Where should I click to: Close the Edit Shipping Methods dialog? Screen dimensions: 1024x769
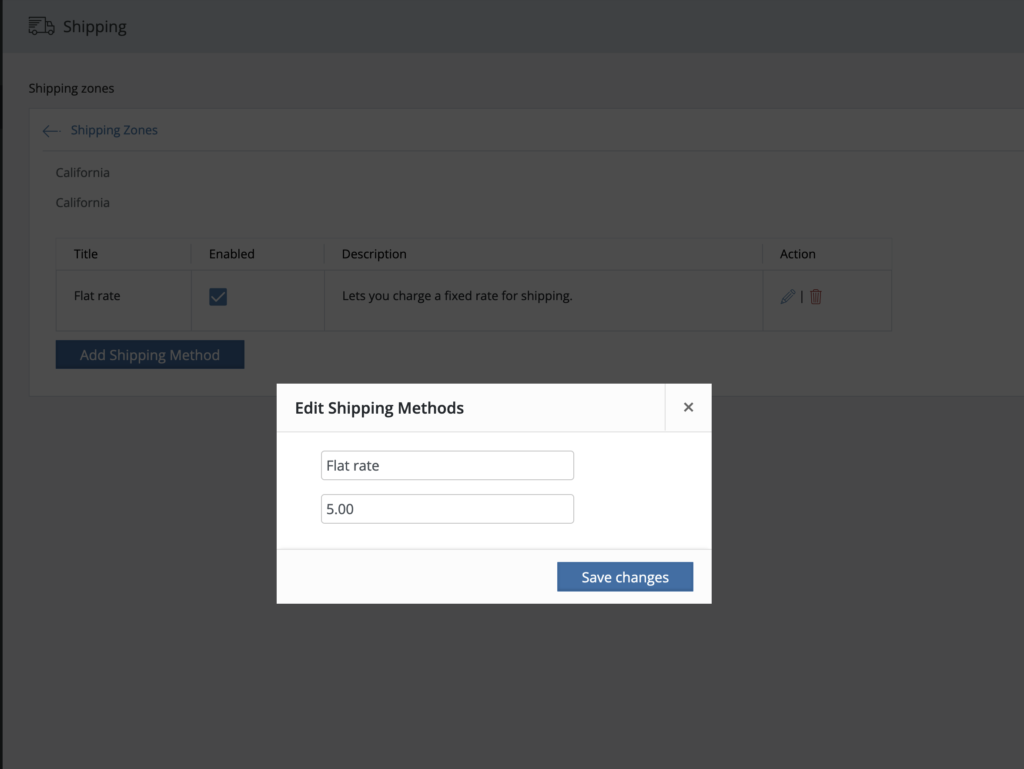[x=688, y=408]
